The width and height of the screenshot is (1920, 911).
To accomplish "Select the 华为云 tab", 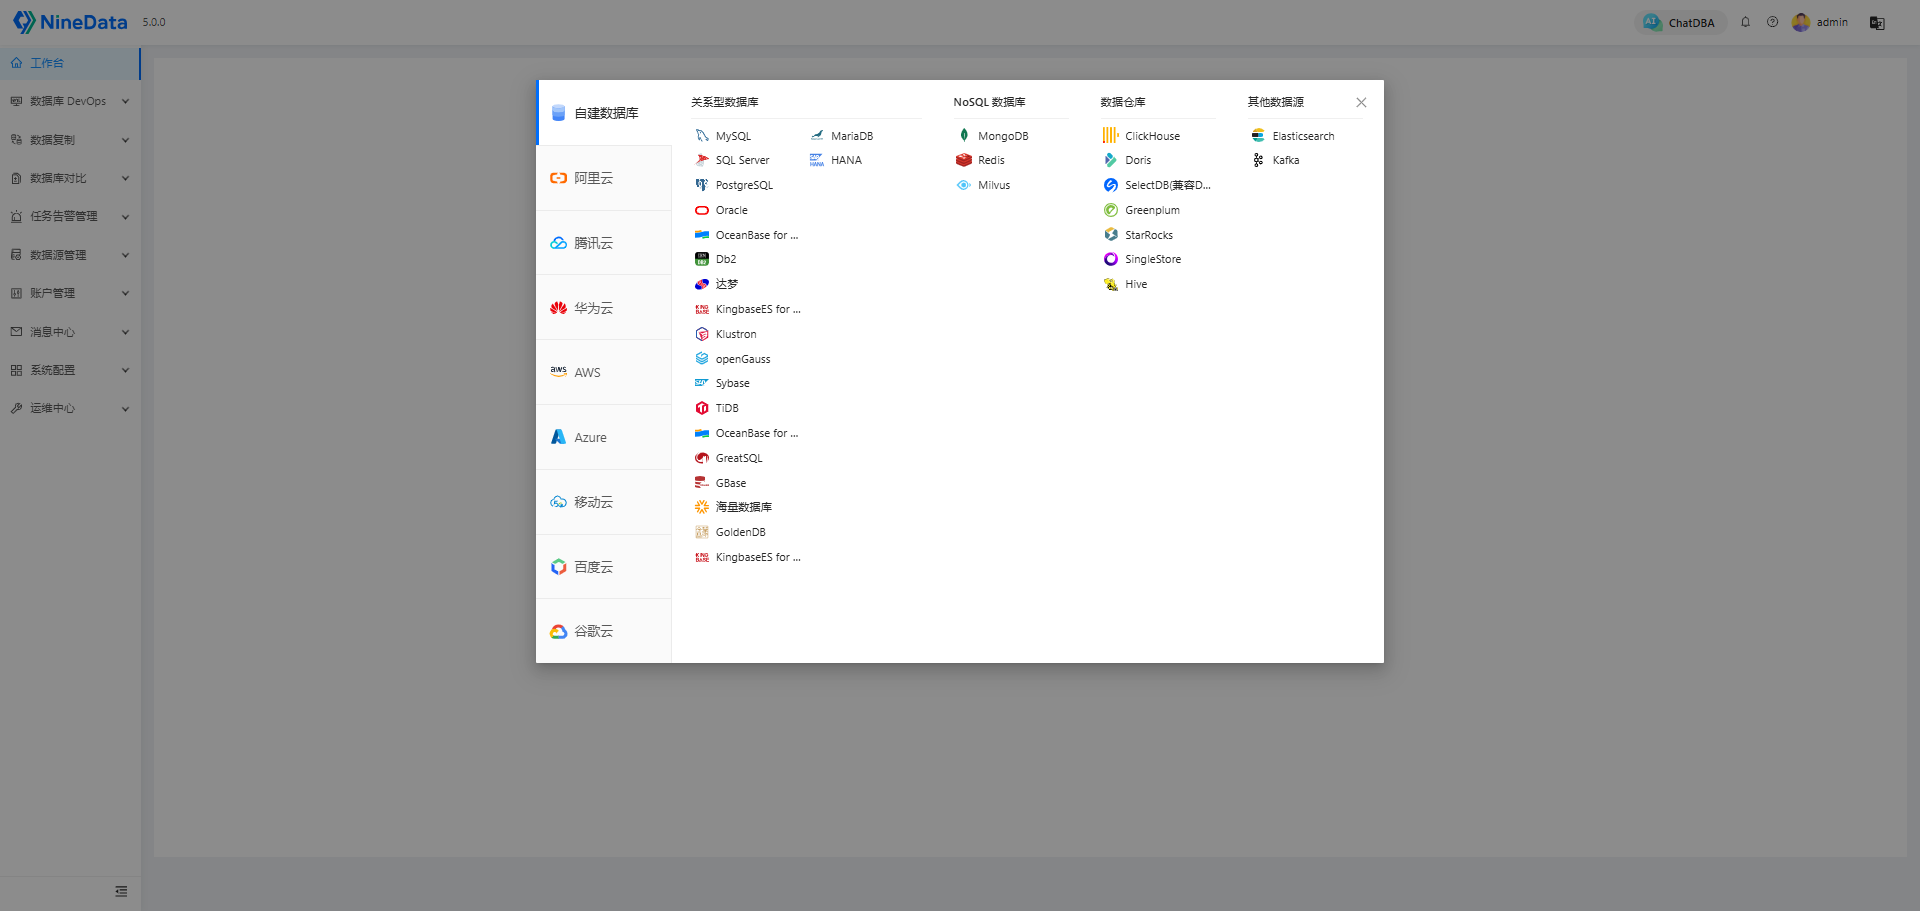I will 604,308.
